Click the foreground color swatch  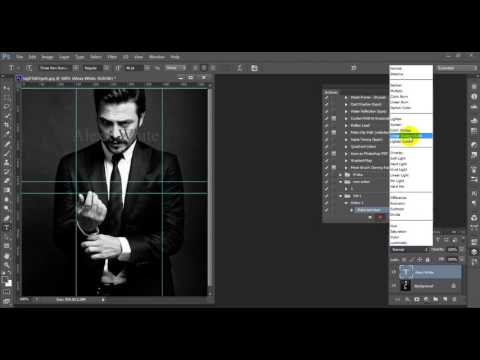[5, 279]
